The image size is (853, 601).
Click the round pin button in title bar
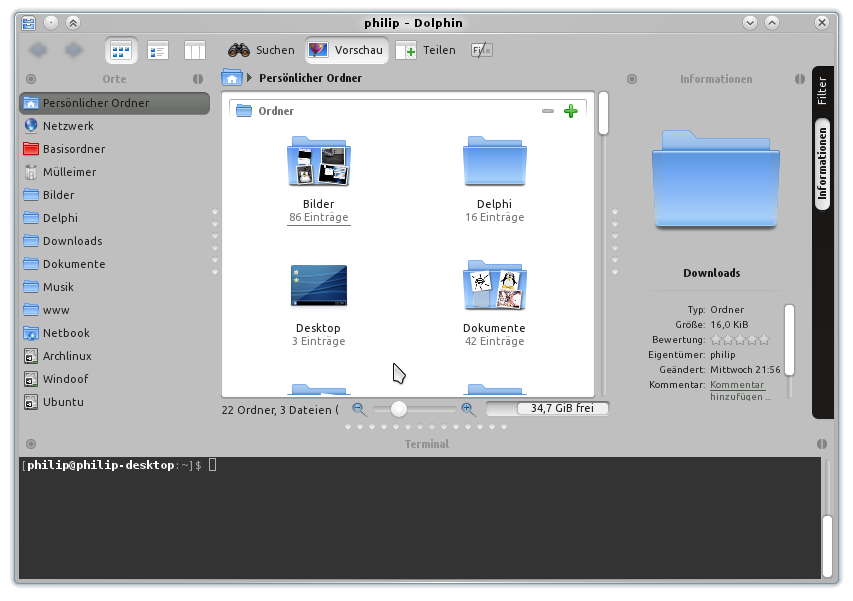pyautogui.click(x=51, y=23)
